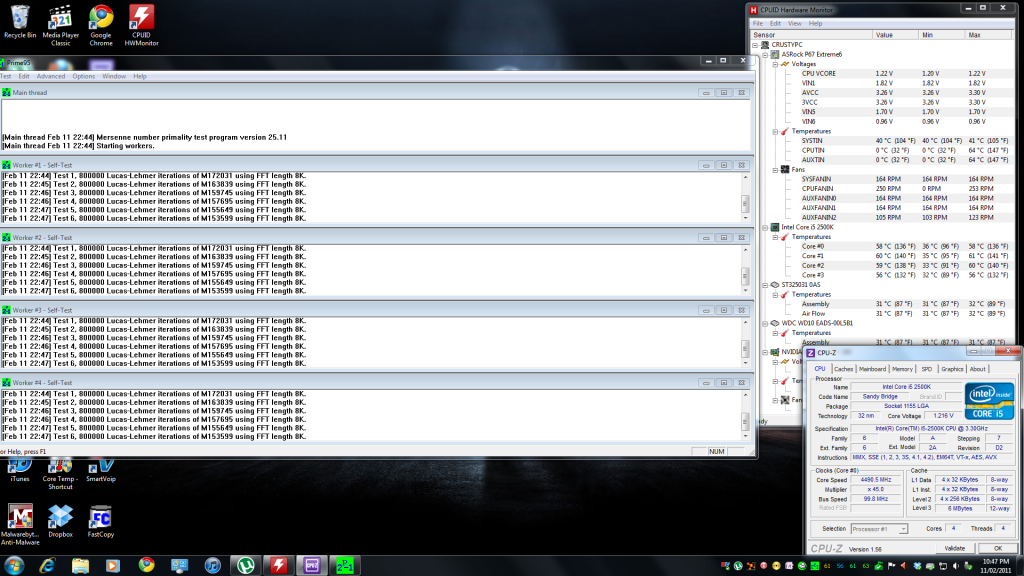1024x576 pixels.
Task: Collapse the Fans node under ASRock
Action: click(775, 170)
